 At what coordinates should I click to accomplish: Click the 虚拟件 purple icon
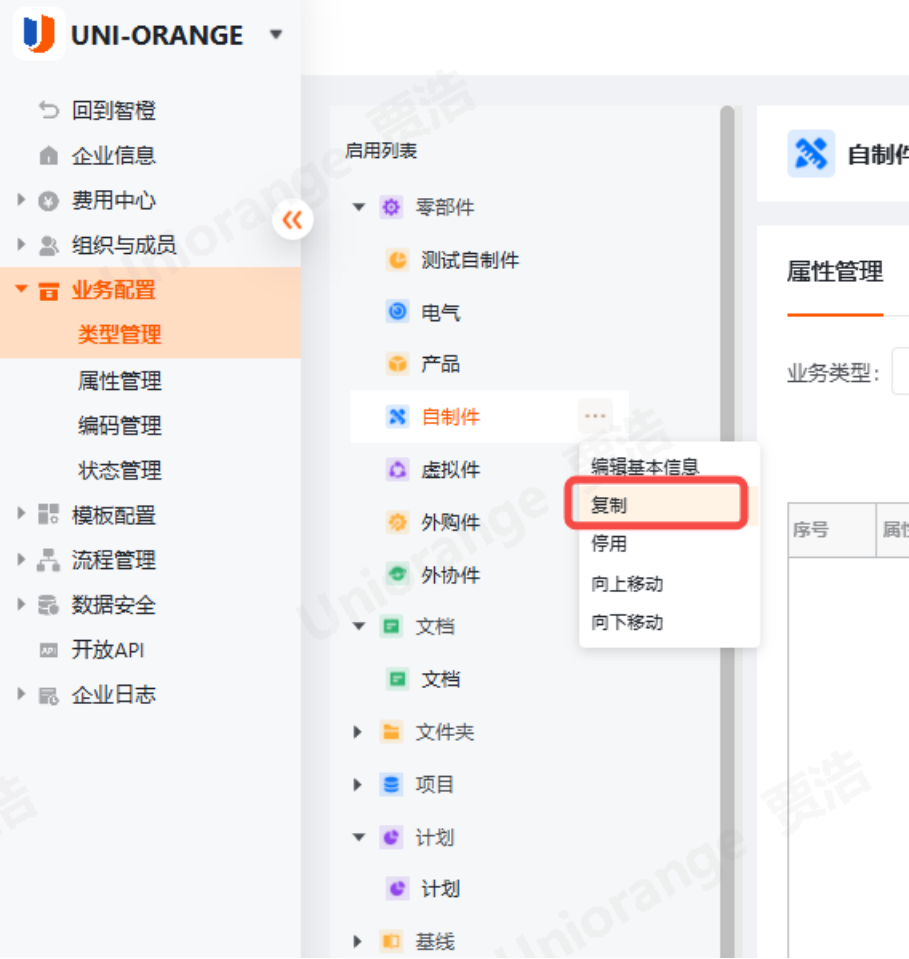[397, 469]
